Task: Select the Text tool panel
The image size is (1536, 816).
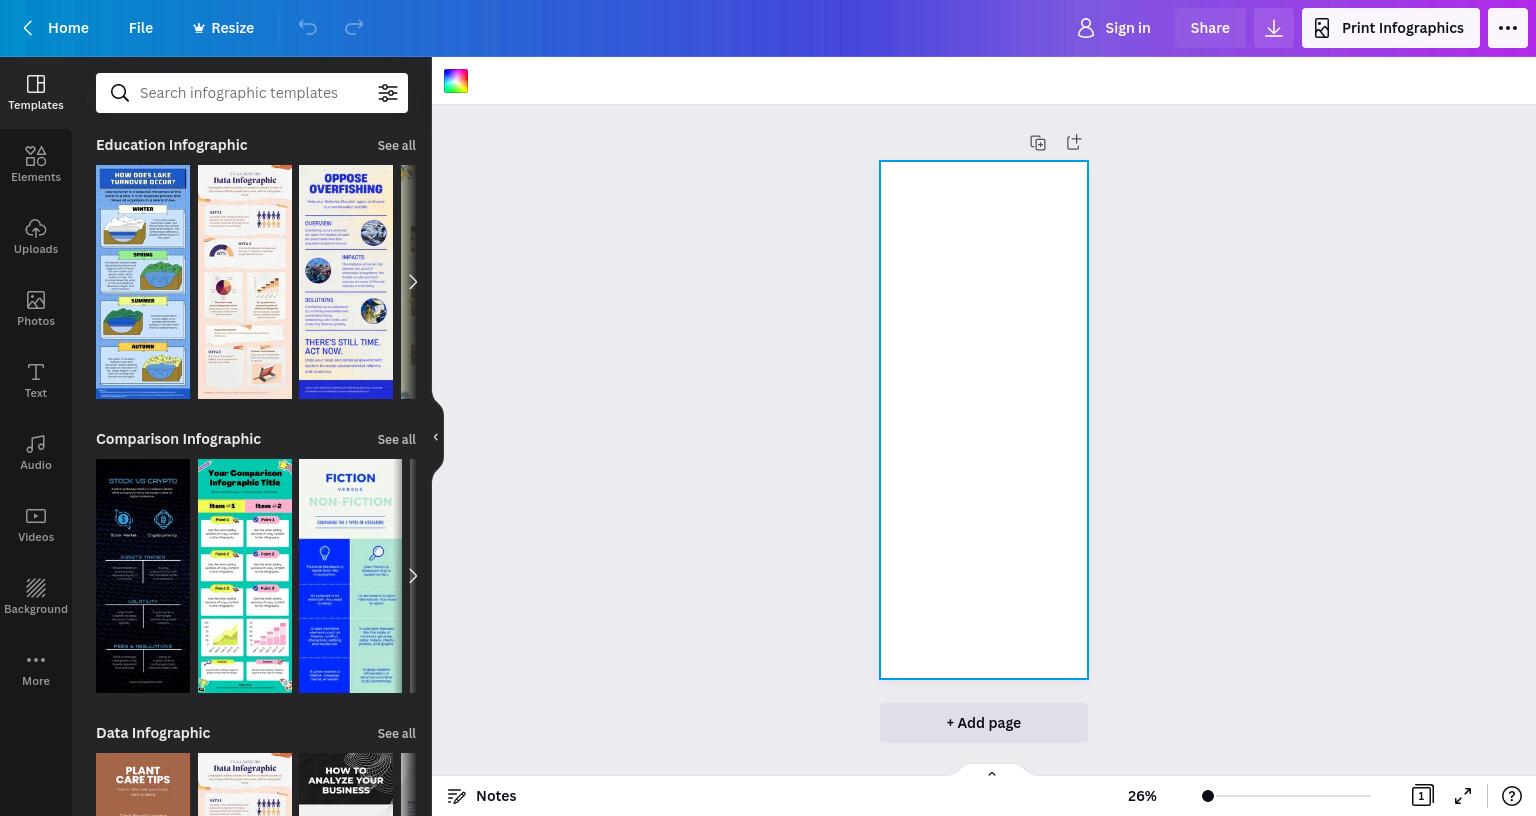Action: click(36, 380)
